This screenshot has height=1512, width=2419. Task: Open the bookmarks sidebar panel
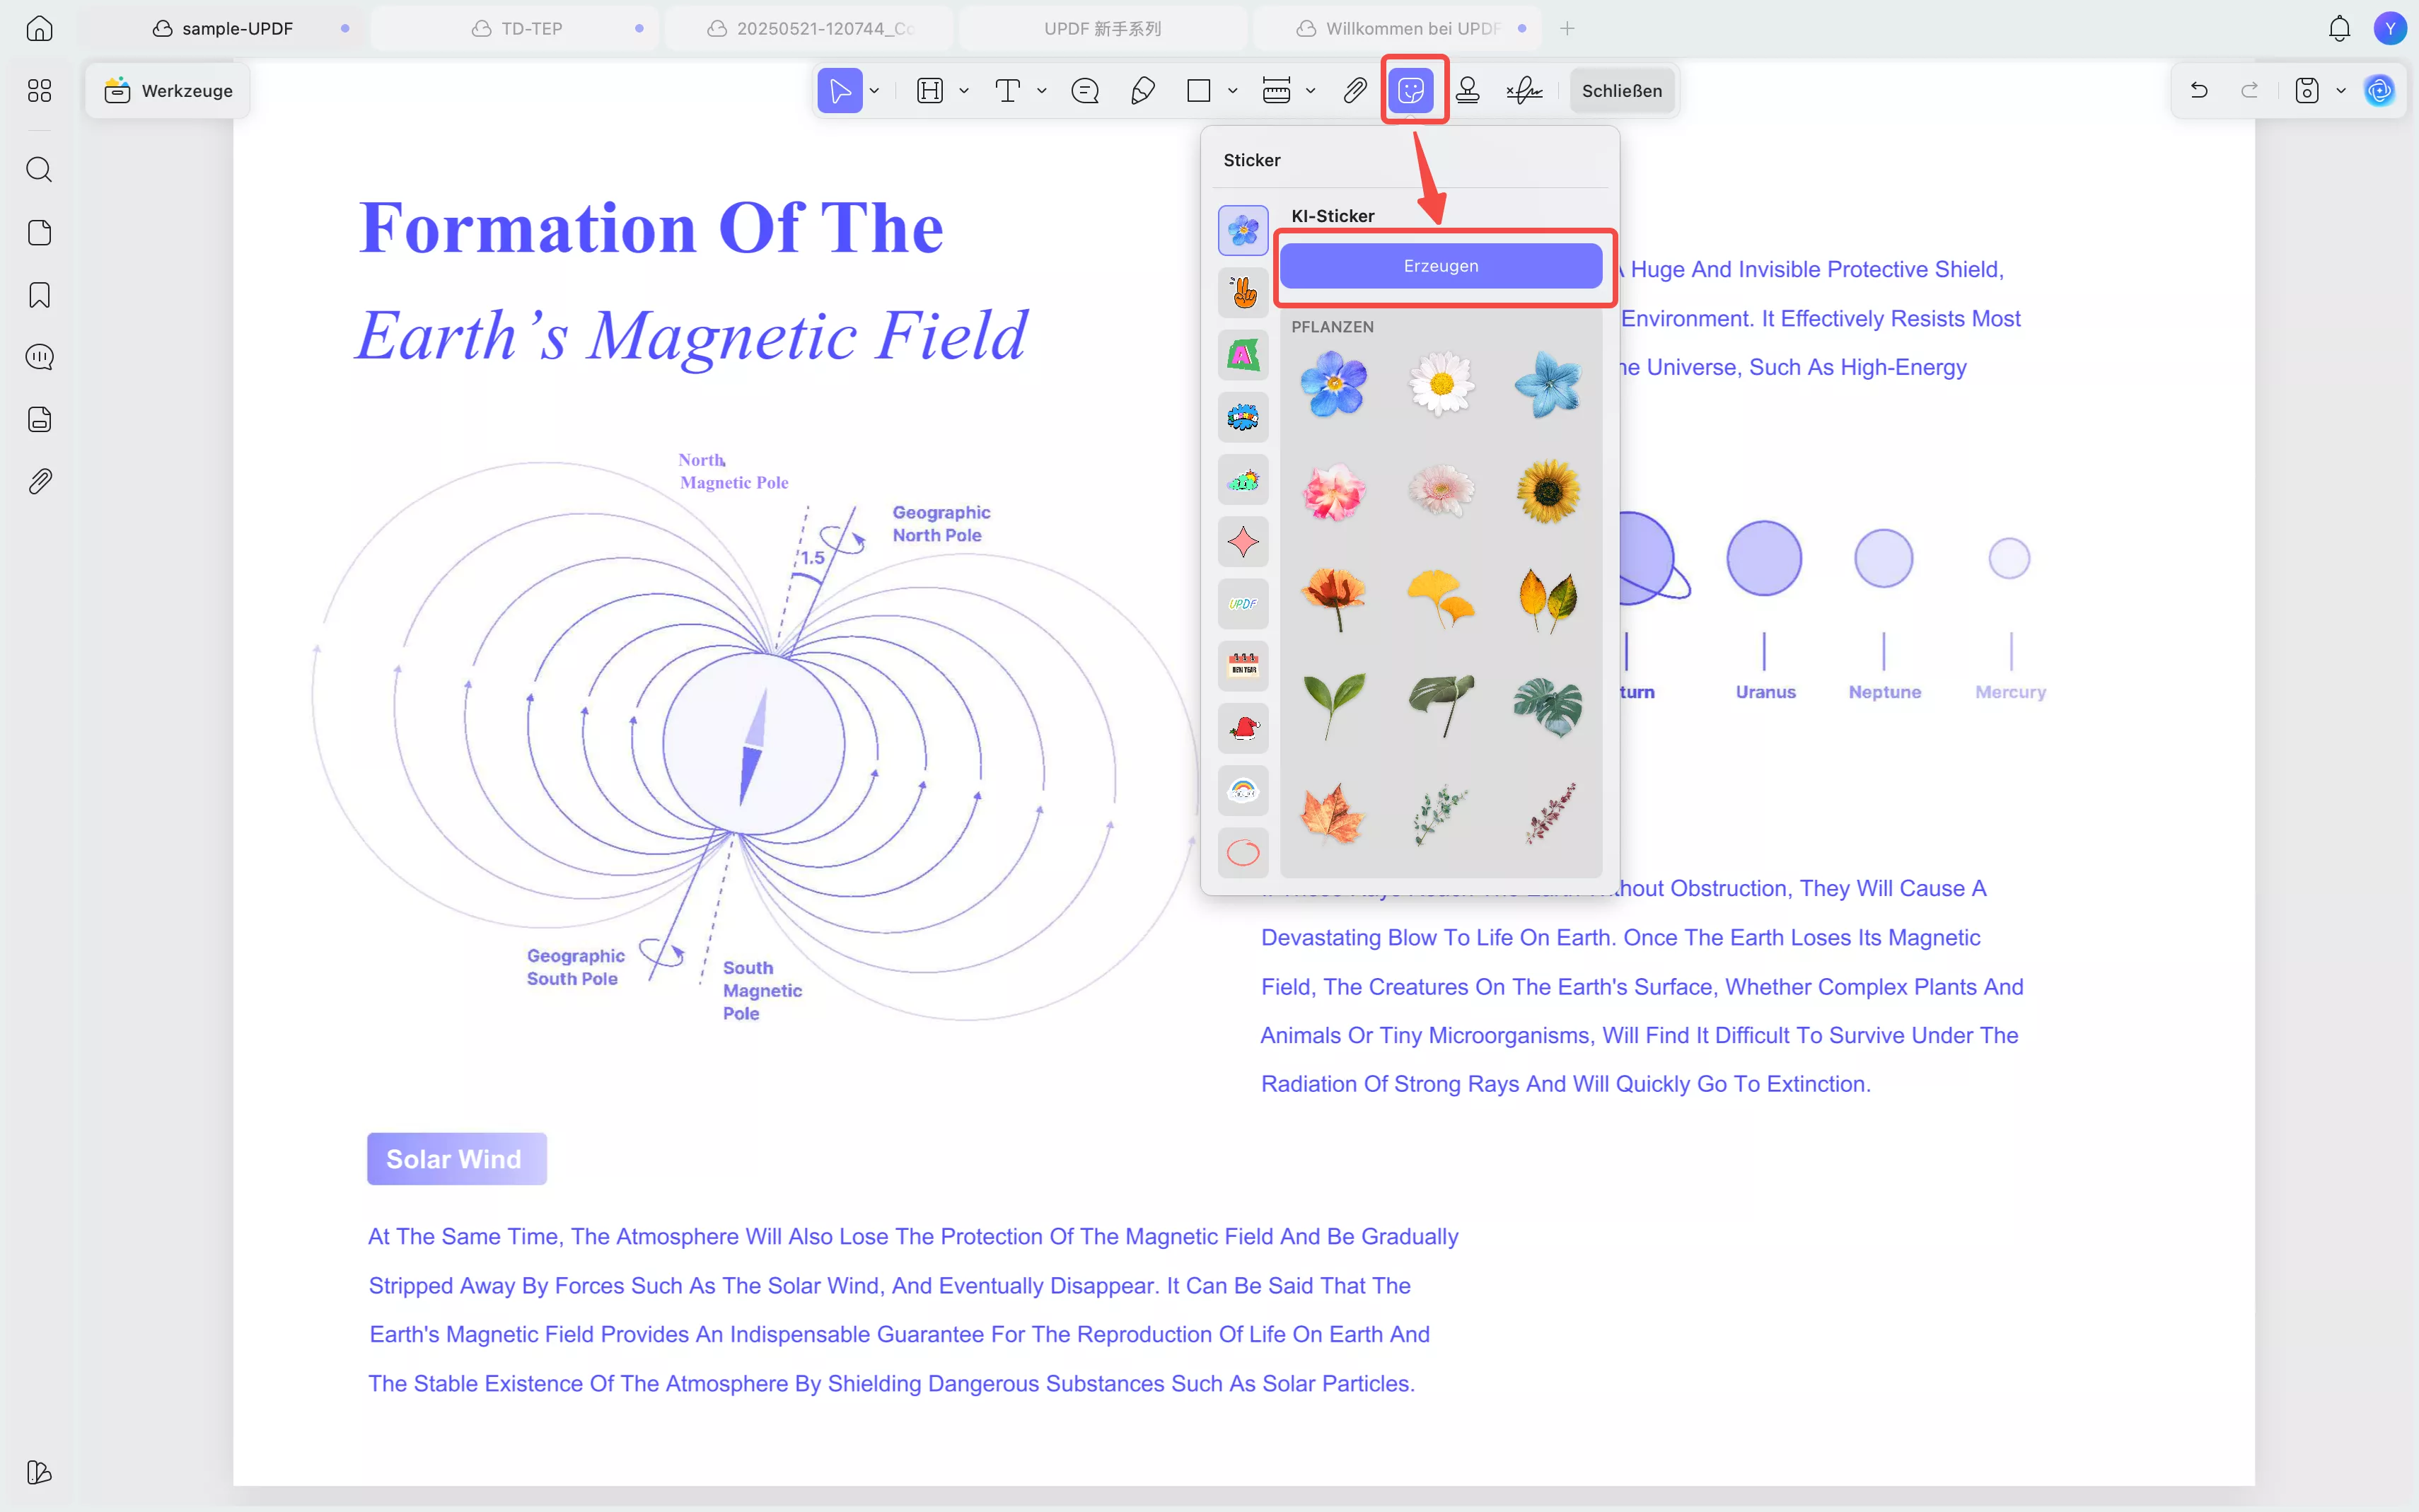(x=39, y=295)
